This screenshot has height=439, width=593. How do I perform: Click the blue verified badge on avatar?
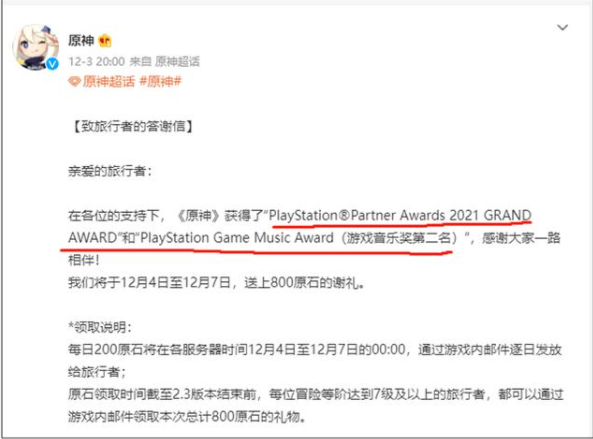[53, 64]
